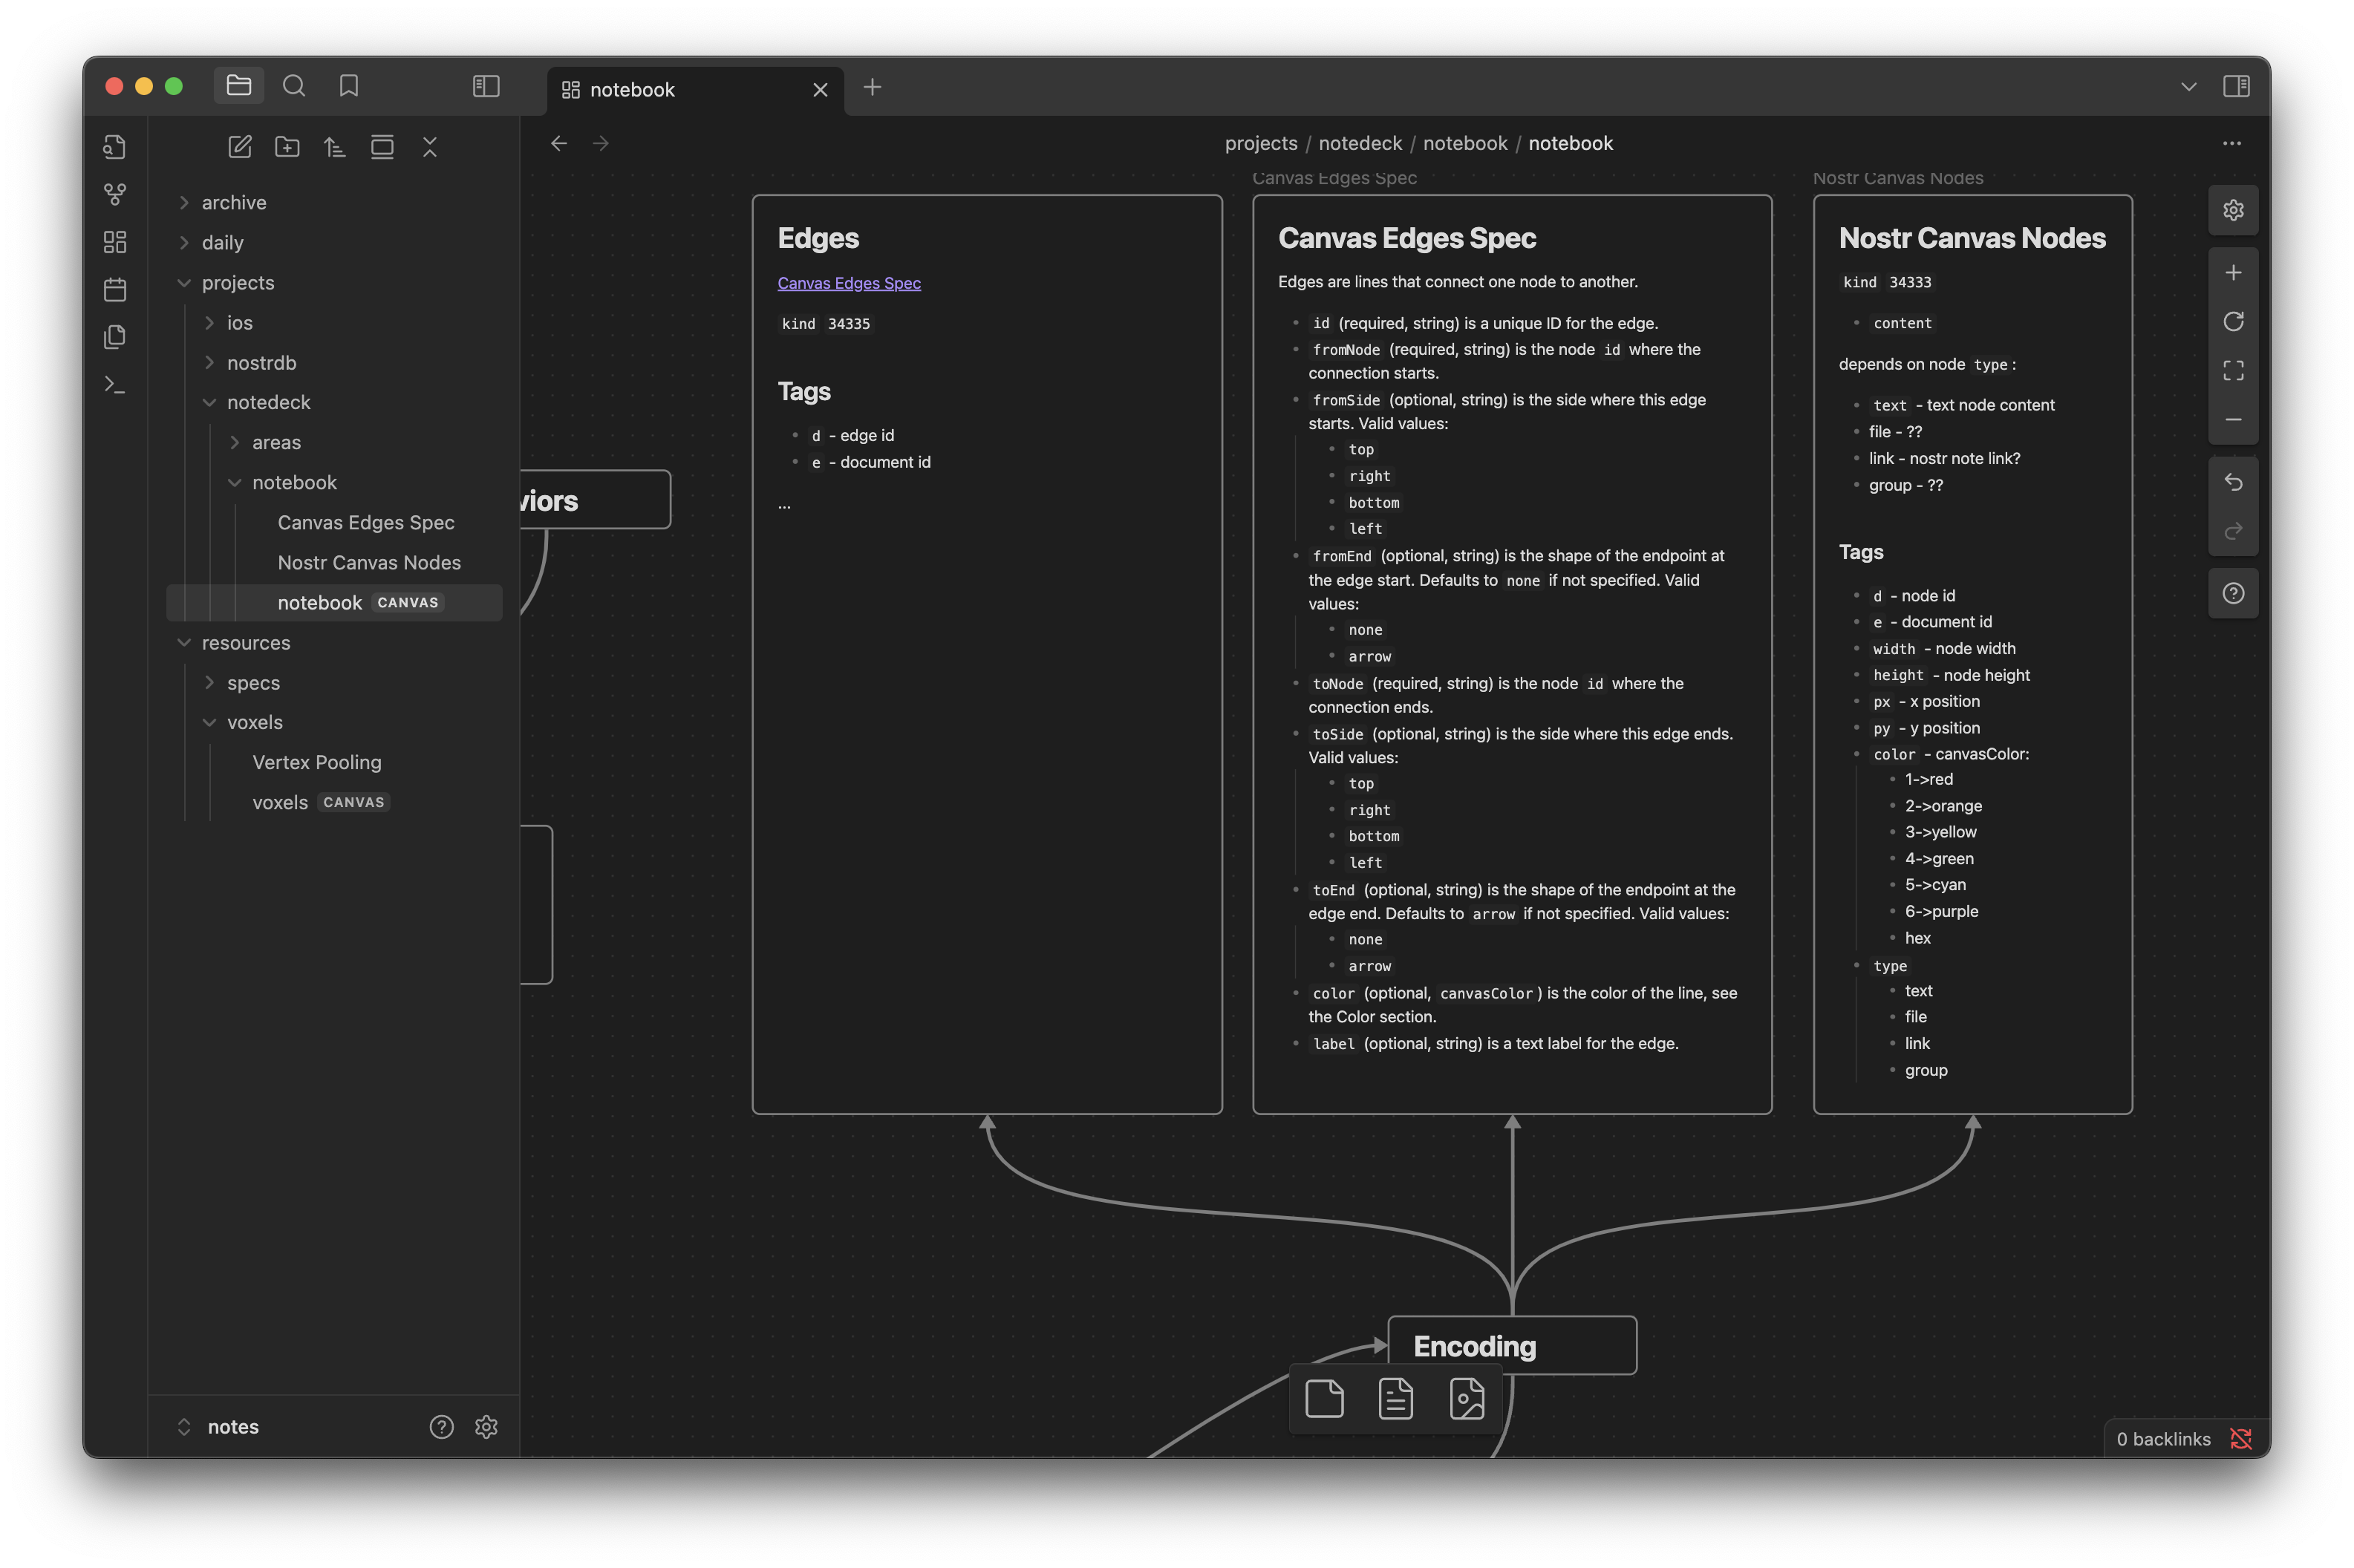Open Nostr Canvas Nodes note in explorer

tap(369, 562)
